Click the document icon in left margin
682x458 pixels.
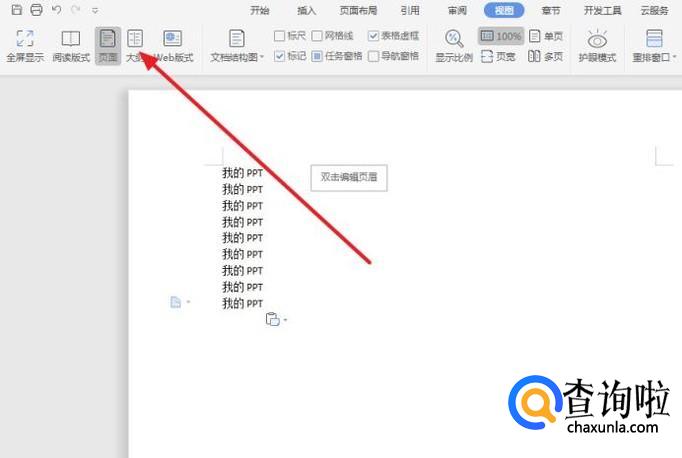[x=175, y=302]
